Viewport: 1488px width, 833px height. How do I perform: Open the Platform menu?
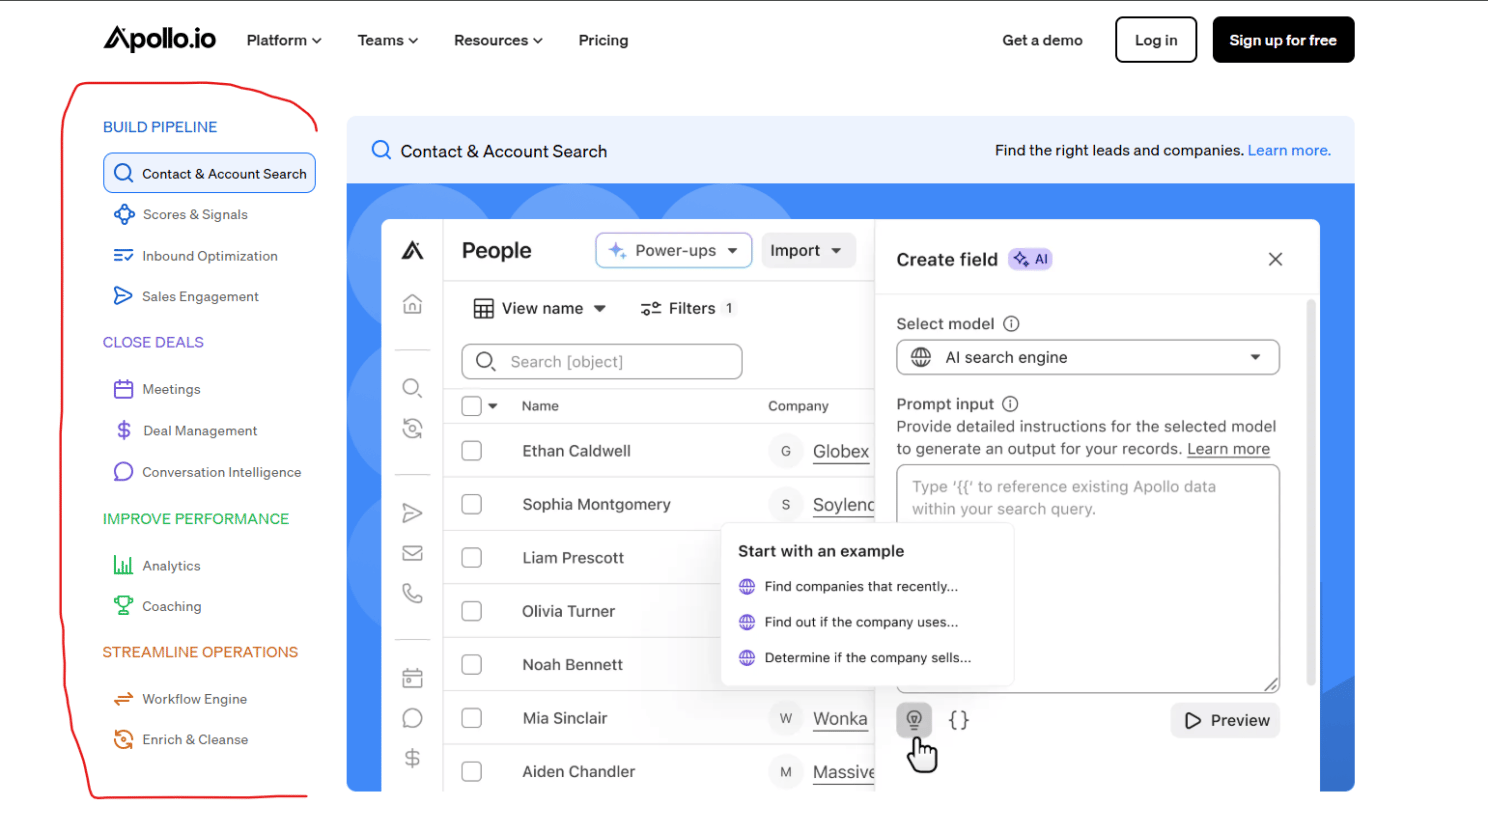284,40
